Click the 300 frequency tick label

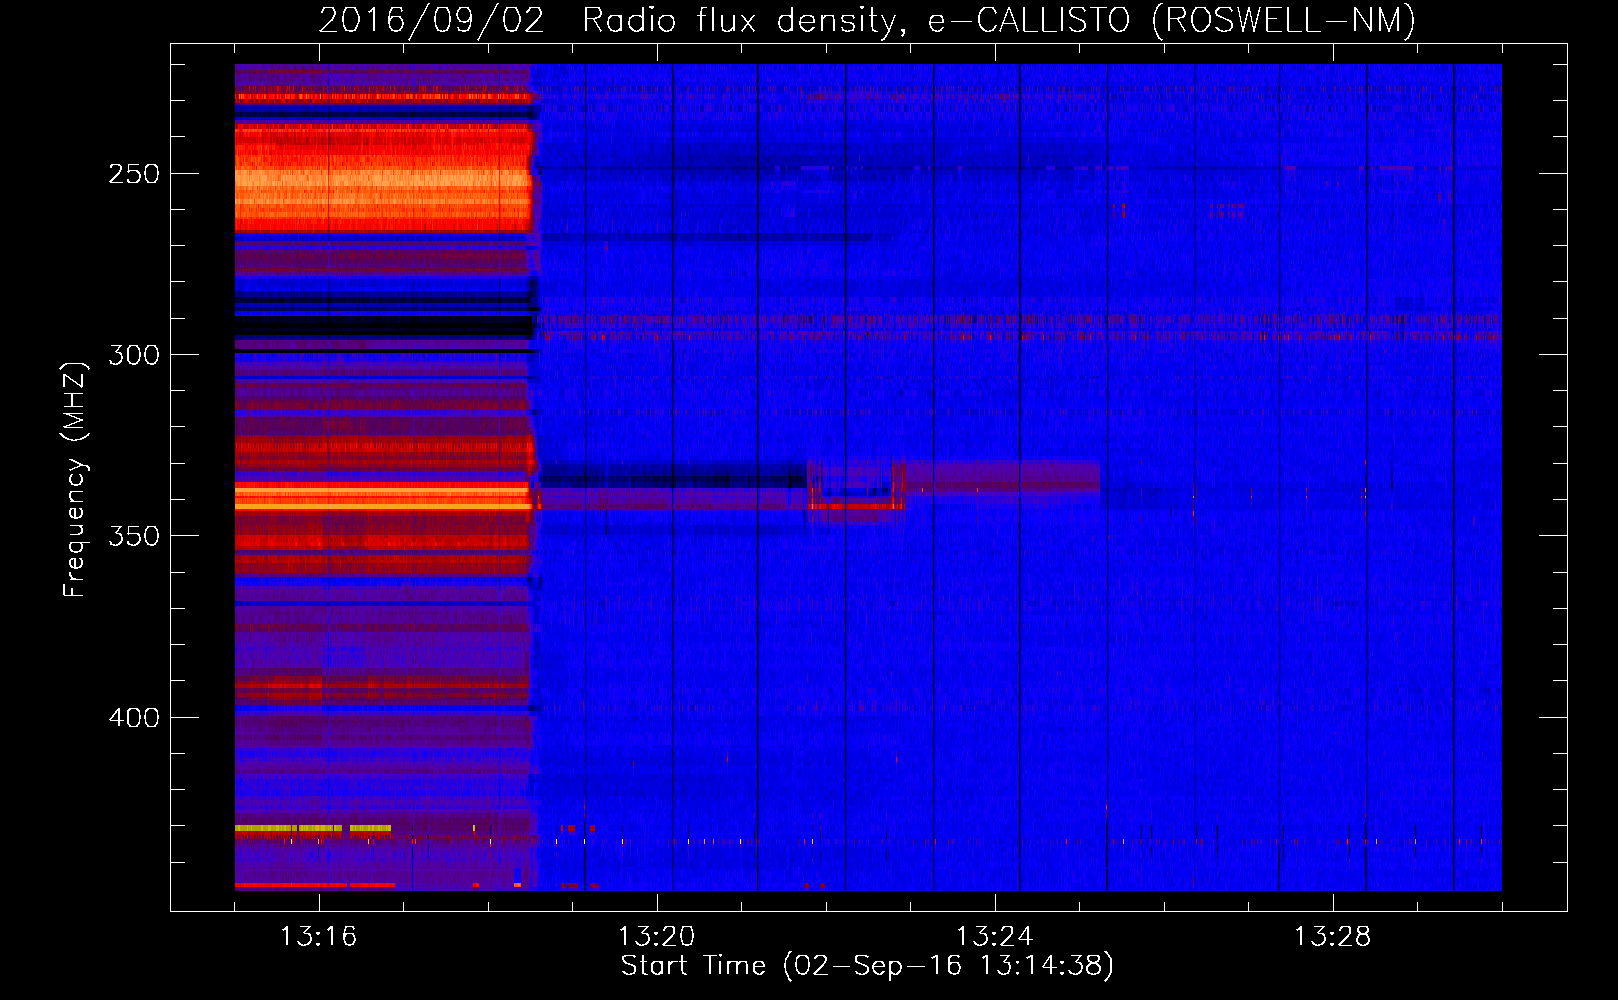click(134, 355)
